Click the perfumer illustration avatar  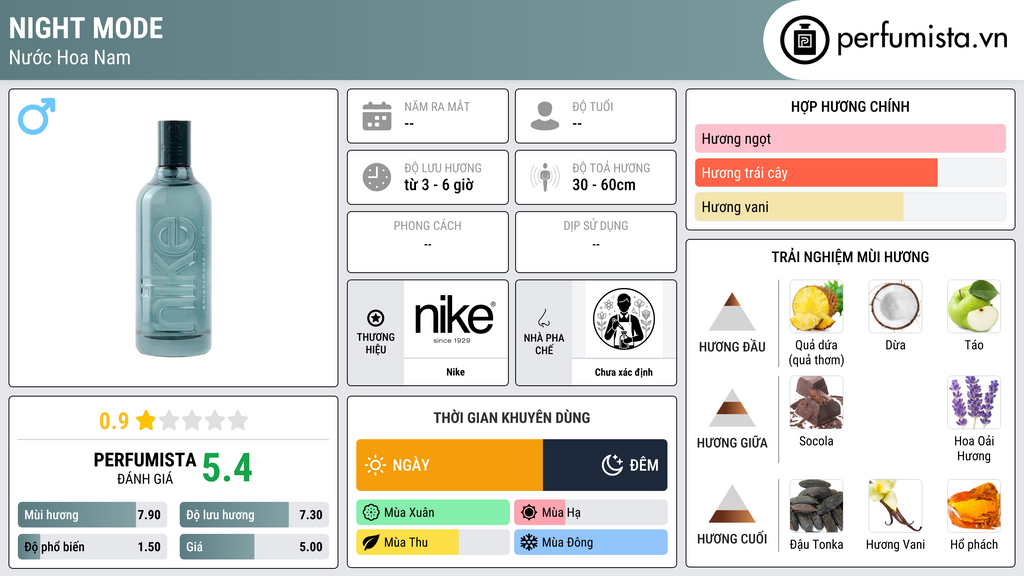(624, 319)
